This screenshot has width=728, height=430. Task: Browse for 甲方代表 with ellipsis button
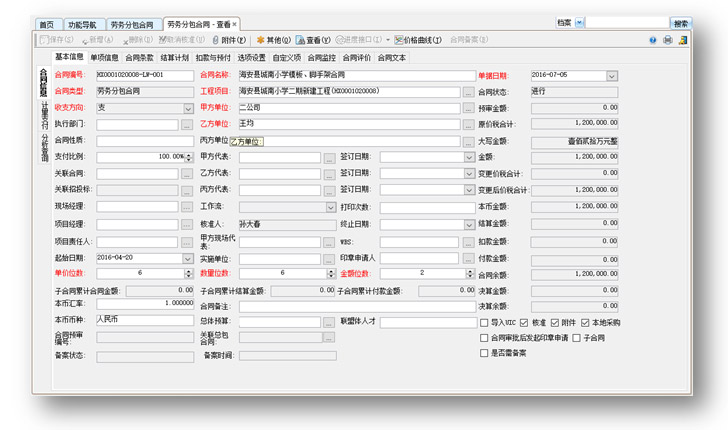point(329,158)
